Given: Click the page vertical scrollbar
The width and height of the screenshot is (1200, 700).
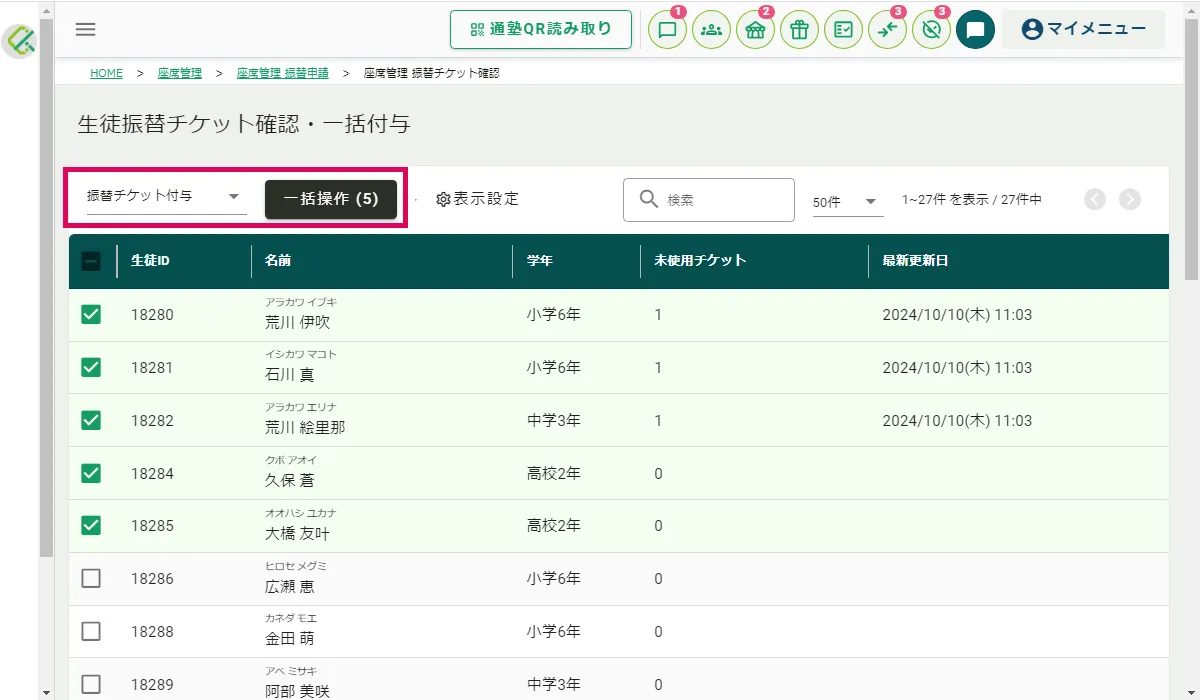Looking at the screenshot, I should (x=1191, y=150).
